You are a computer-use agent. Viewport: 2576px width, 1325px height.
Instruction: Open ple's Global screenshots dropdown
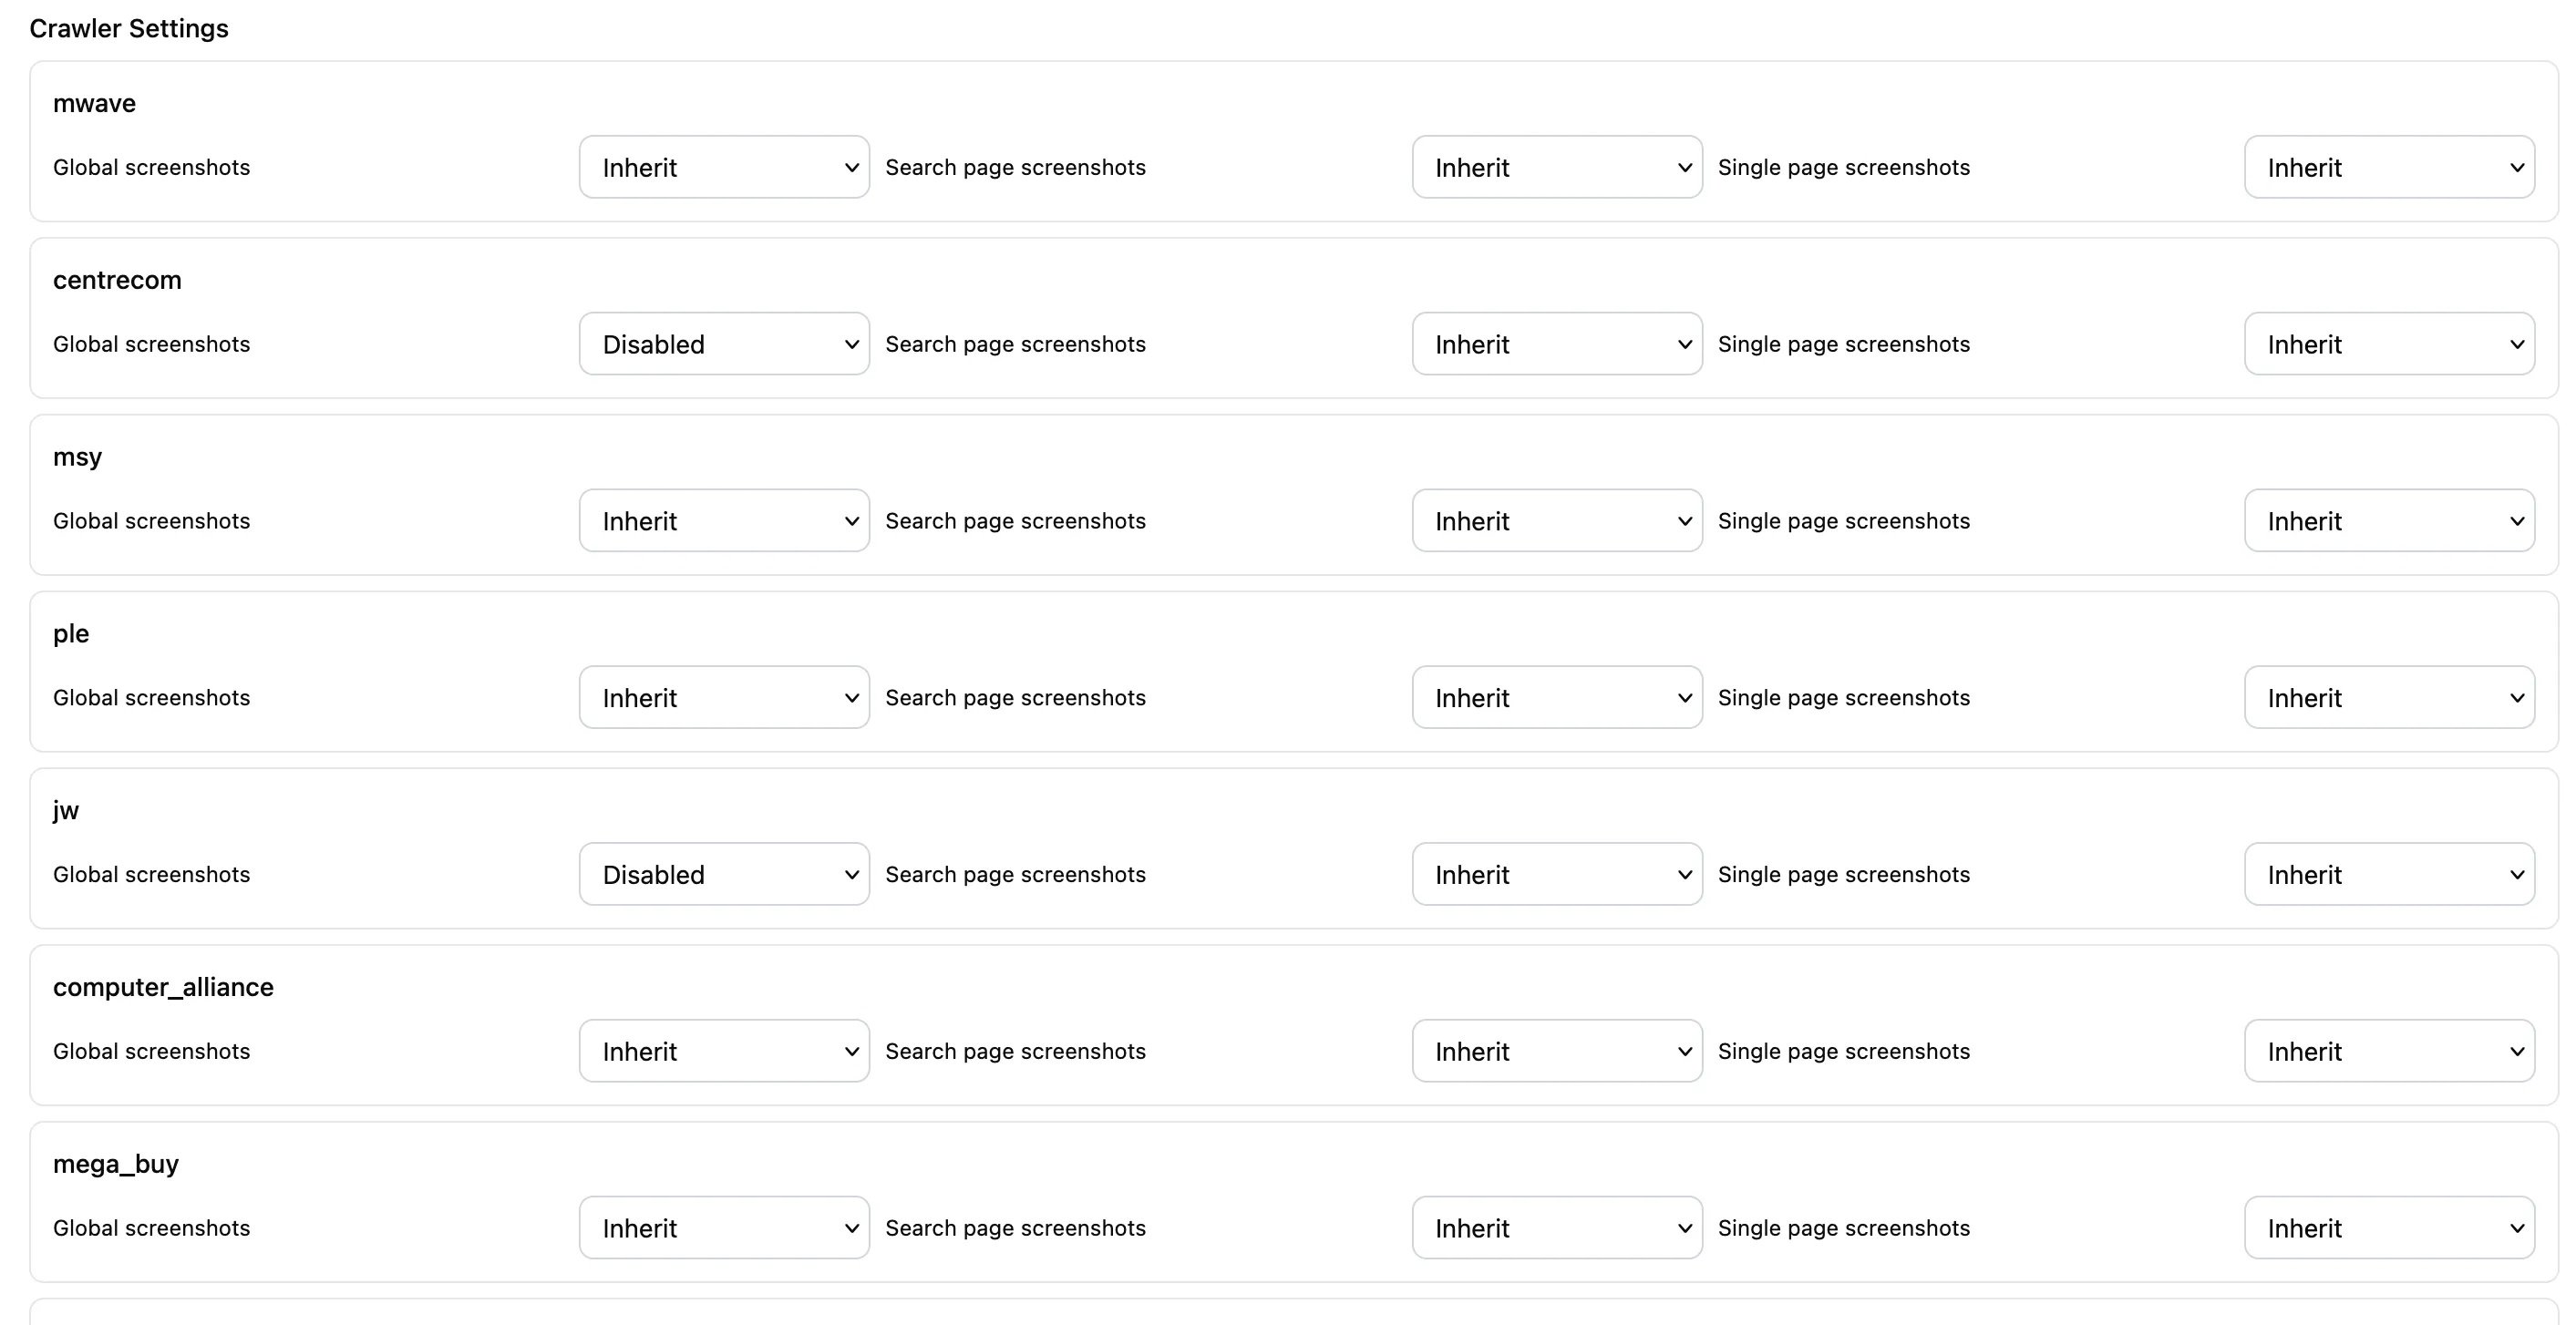pos(723,697)
